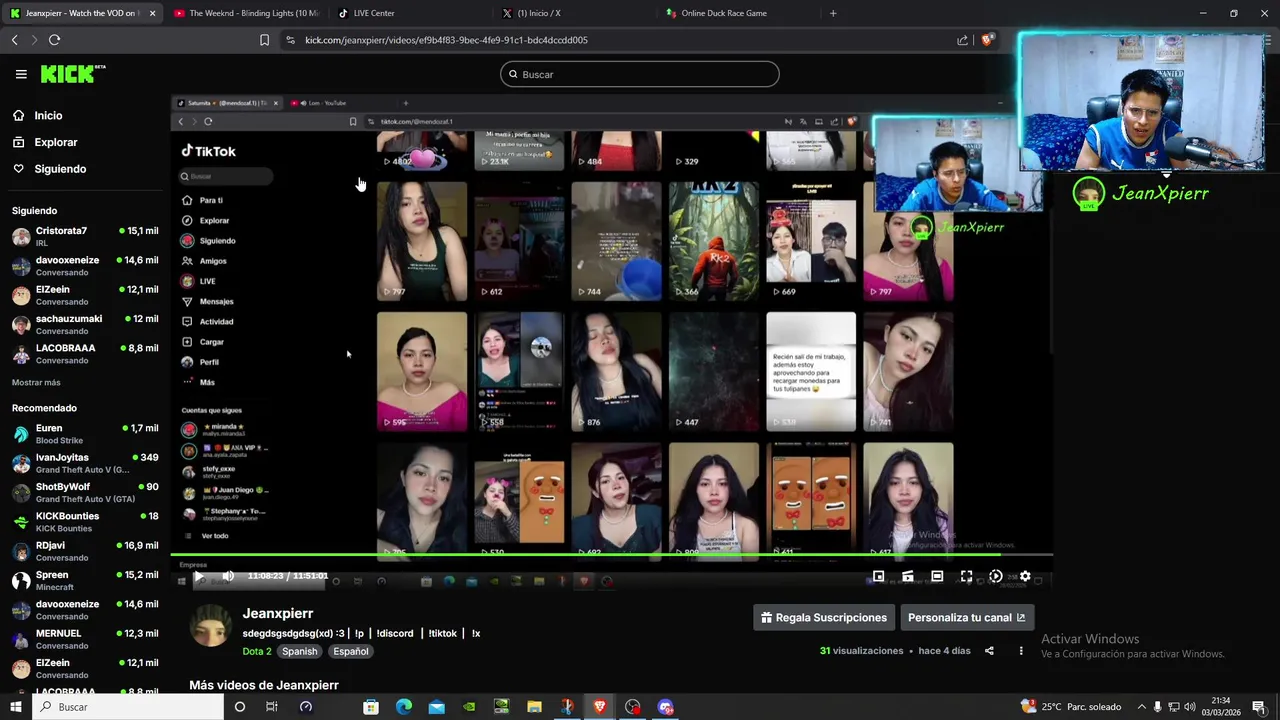Open IvanJoyitas recommended channel
This screenshot has width=1280, height=720.
[x=84, y=463]
